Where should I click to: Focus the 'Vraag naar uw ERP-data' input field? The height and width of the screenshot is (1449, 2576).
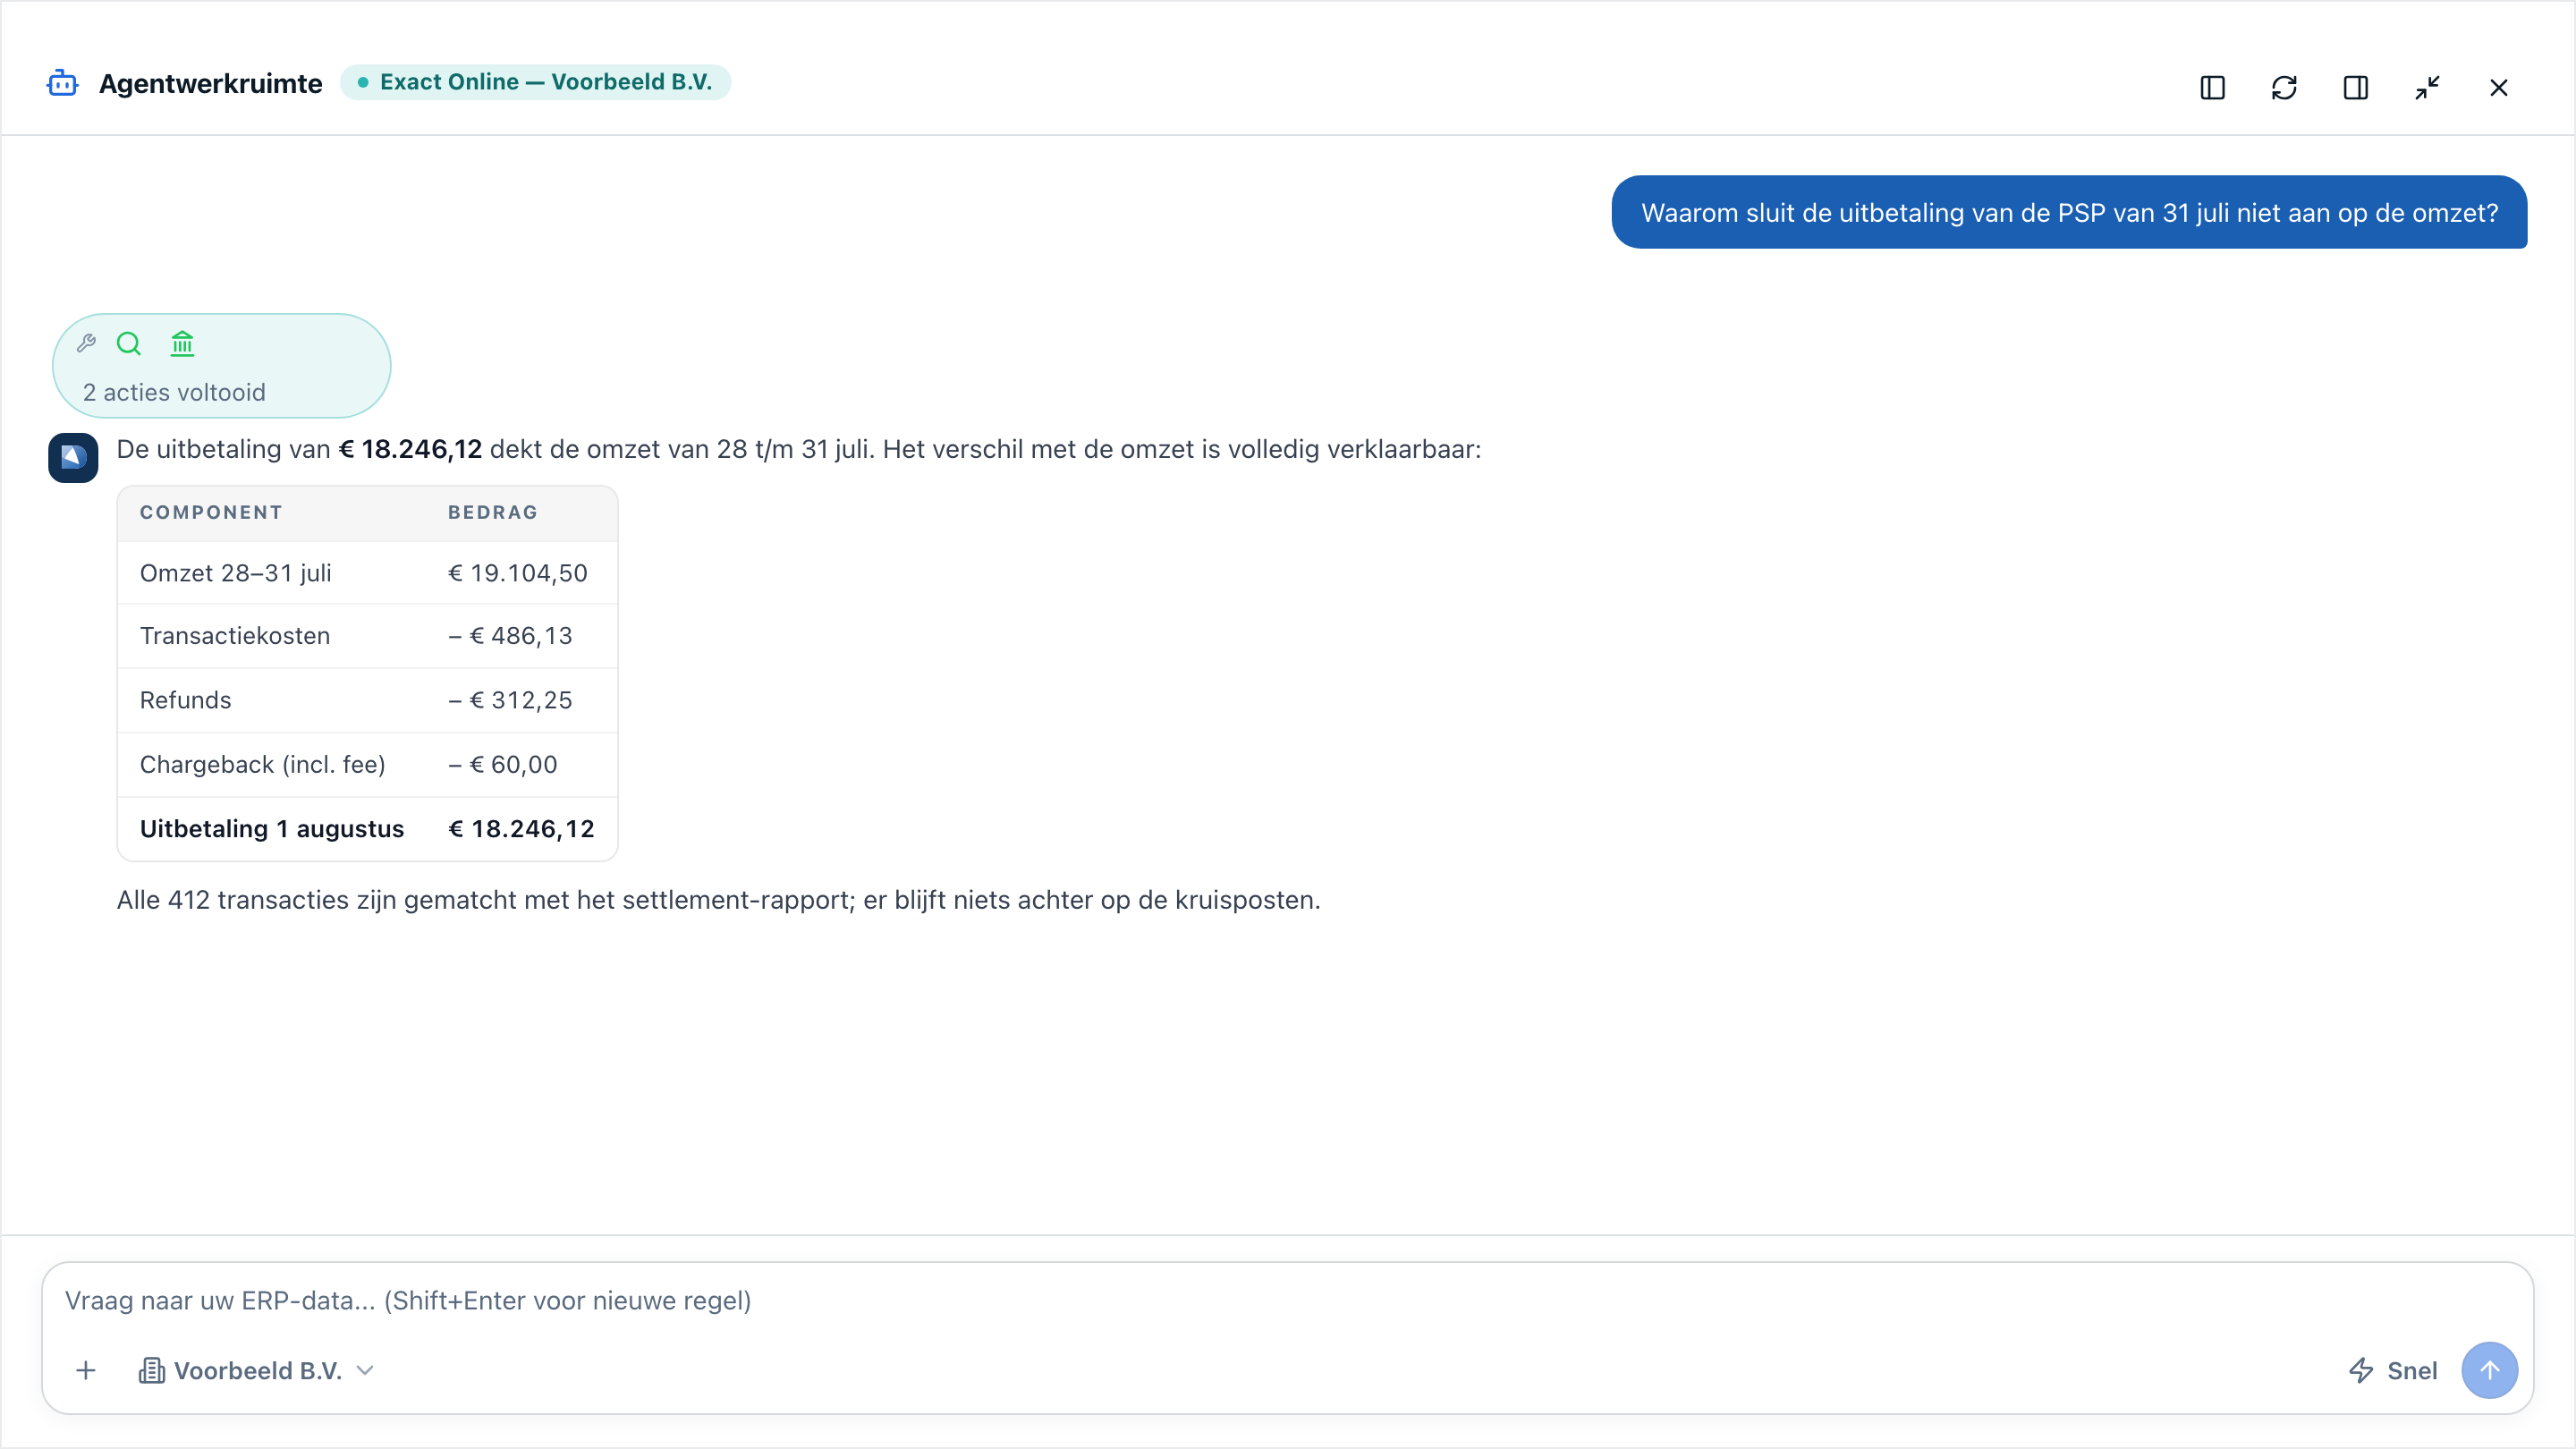(1288, 1300)
